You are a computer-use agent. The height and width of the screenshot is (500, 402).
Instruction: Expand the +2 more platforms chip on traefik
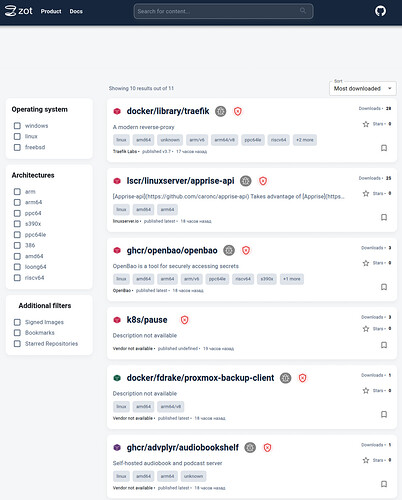tap(305, 140)
